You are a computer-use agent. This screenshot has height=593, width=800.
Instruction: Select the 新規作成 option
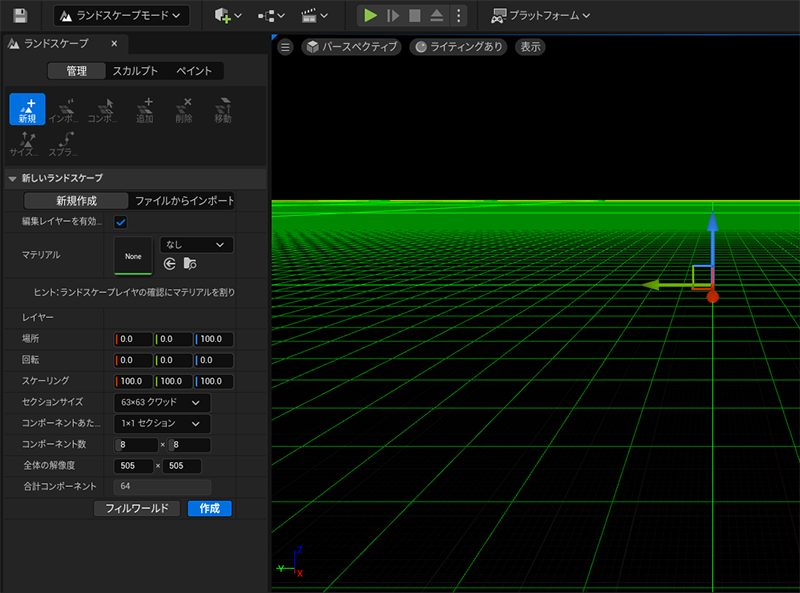click(x=76, y=201)
